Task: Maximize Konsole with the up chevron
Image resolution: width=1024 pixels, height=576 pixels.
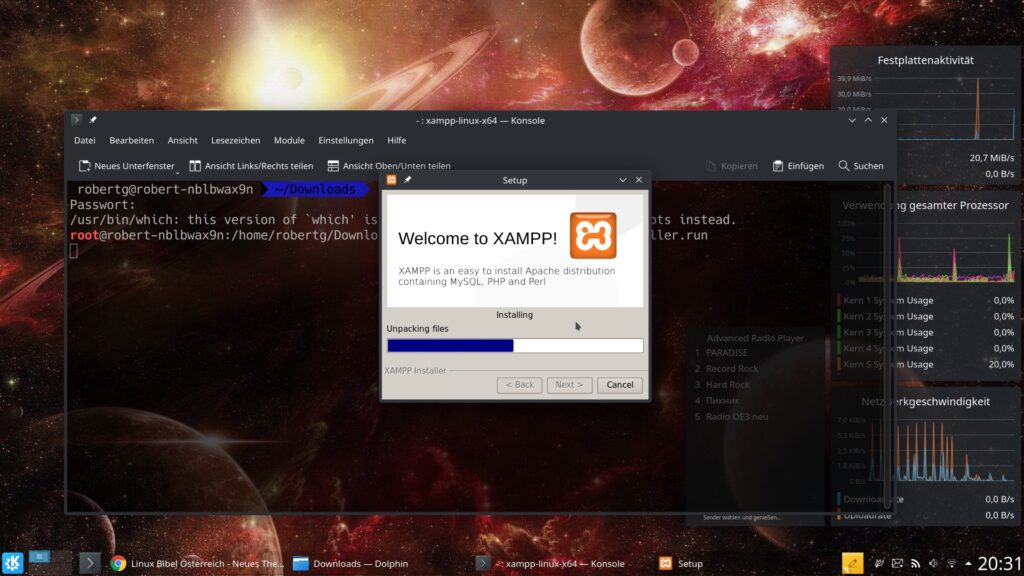Action: tap(868, 120)
